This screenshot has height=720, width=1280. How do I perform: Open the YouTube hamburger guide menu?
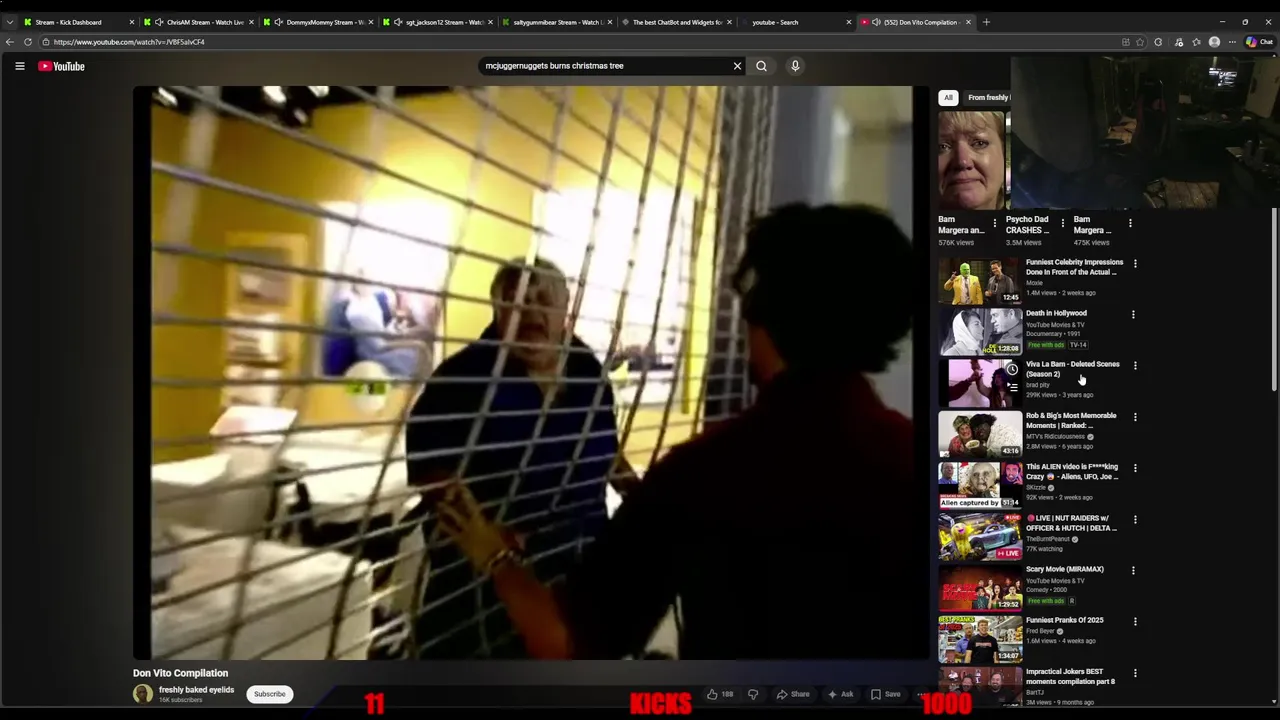pyautogui.click(x=19, y=66)
